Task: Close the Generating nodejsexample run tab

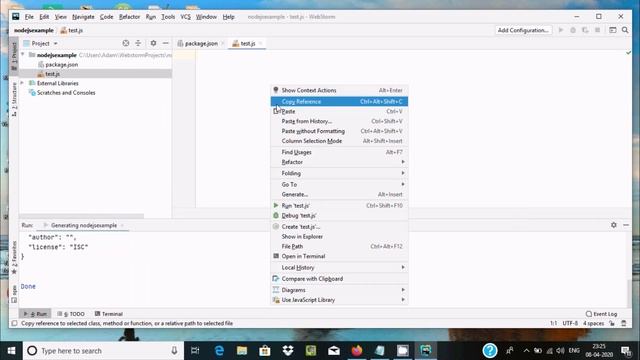Action: (x=122, y=225)
